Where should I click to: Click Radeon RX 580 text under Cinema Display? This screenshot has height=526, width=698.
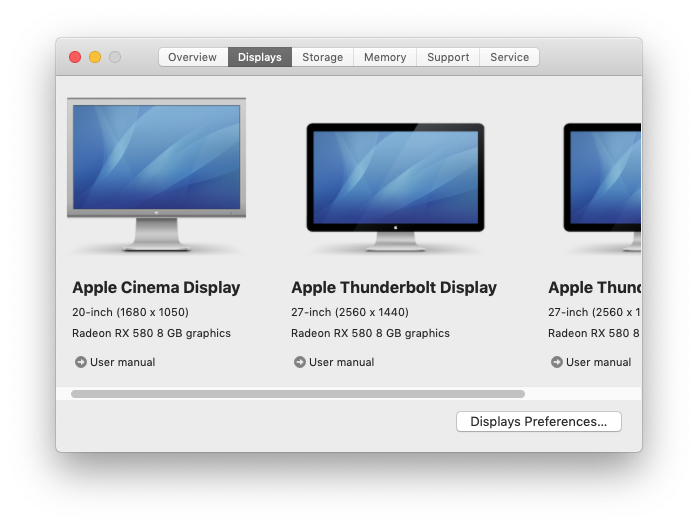coord(151,333)
